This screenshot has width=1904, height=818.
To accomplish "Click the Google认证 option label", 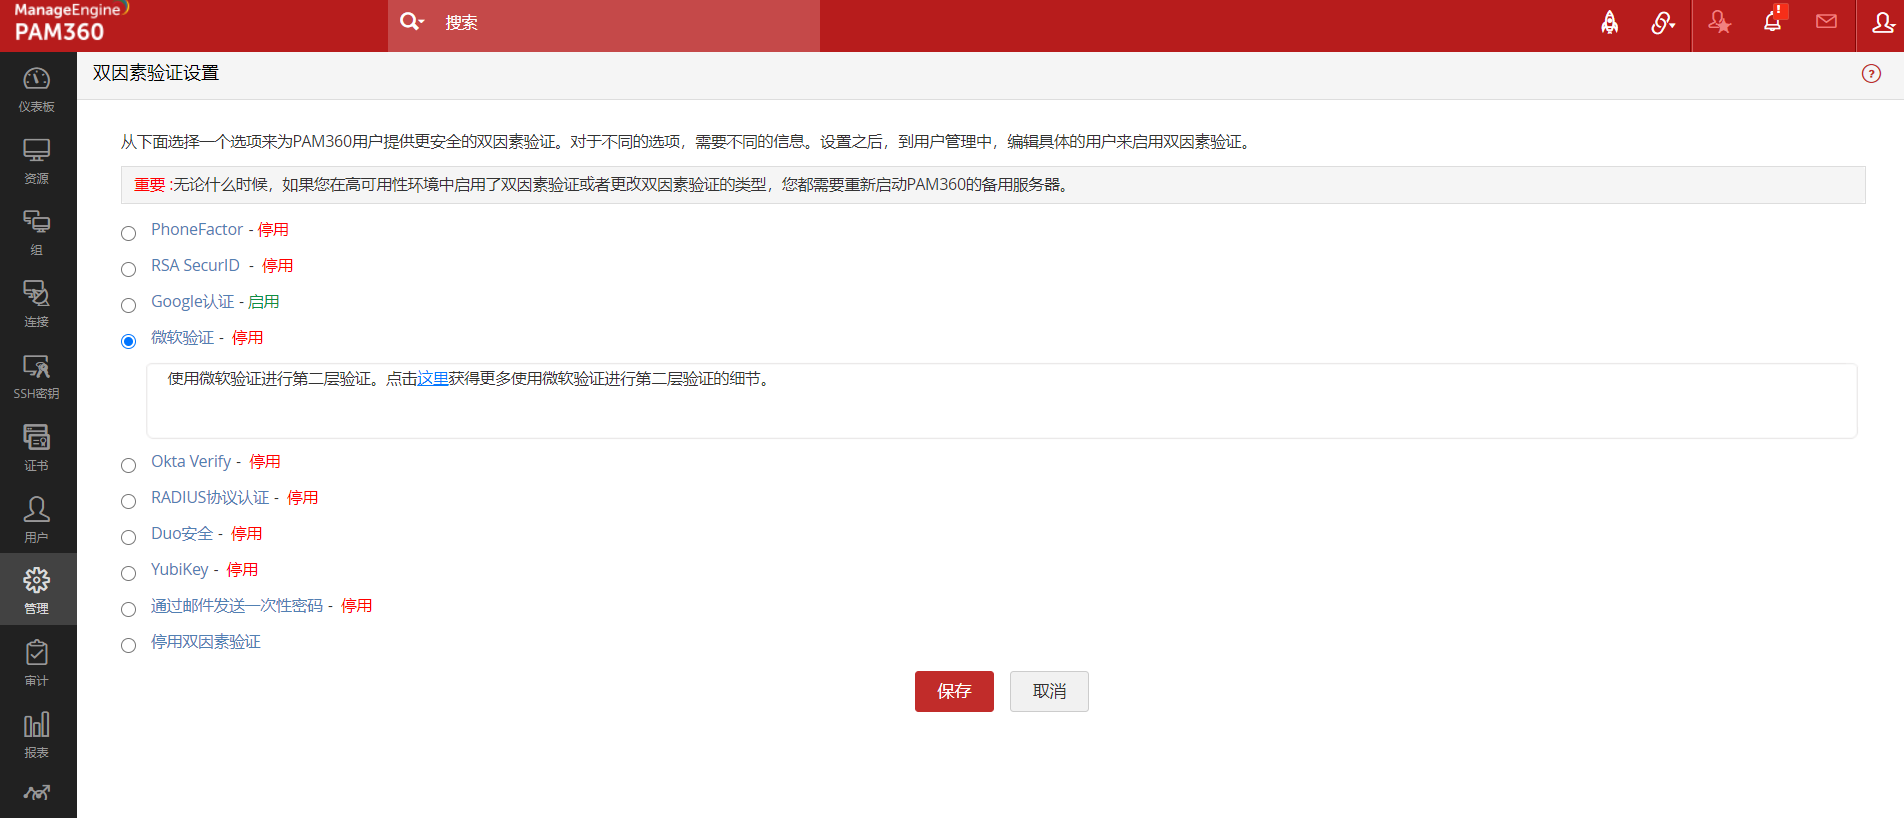I will click(192, 302).
